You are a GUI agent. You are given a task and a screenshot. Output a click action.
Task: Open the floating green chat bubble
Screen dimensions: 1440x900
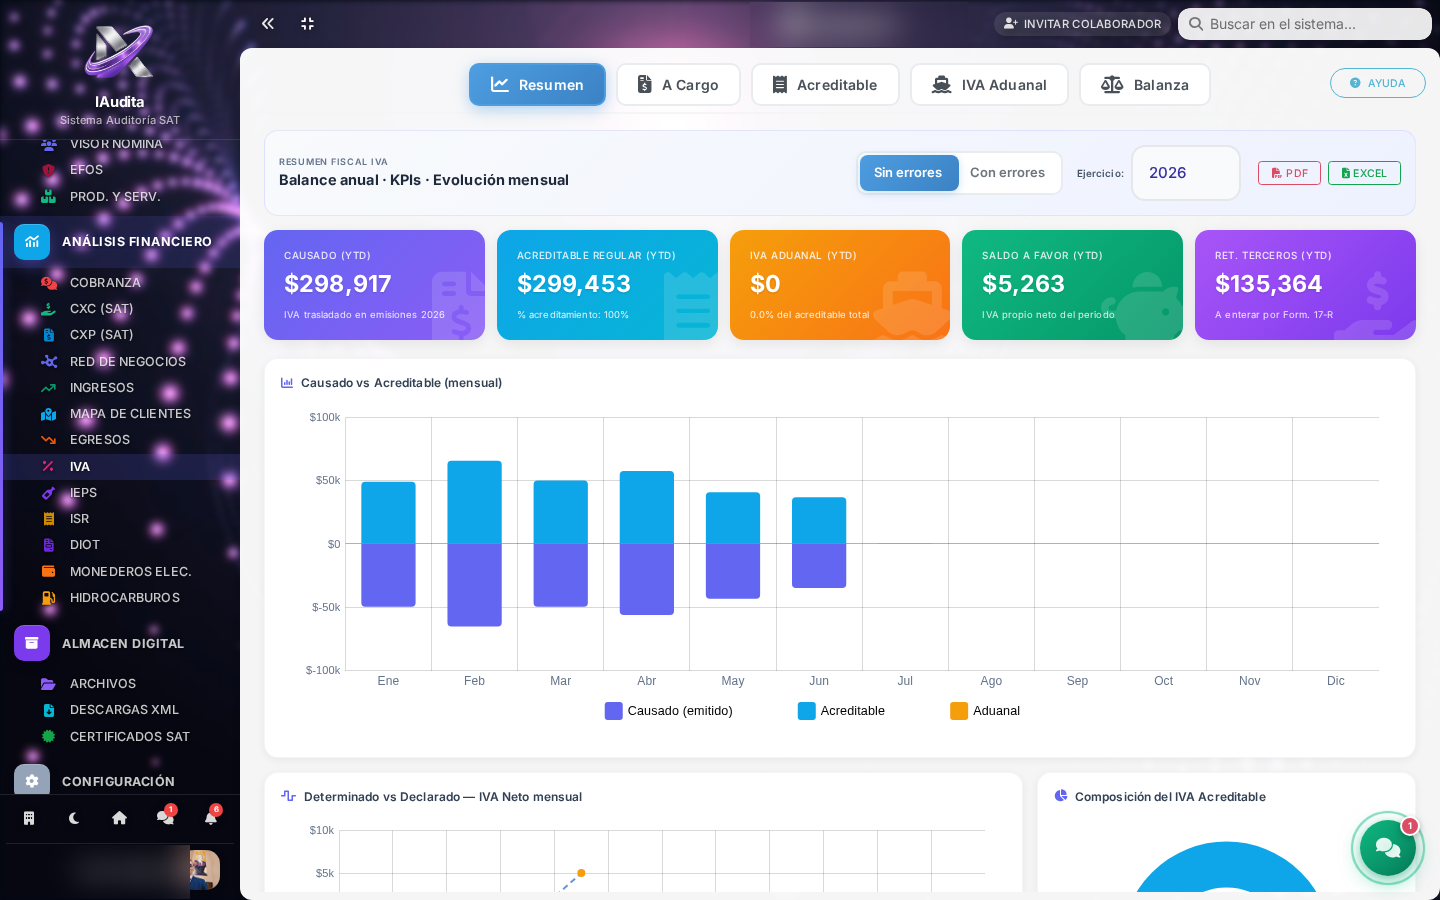click(x=1388, y=848)
